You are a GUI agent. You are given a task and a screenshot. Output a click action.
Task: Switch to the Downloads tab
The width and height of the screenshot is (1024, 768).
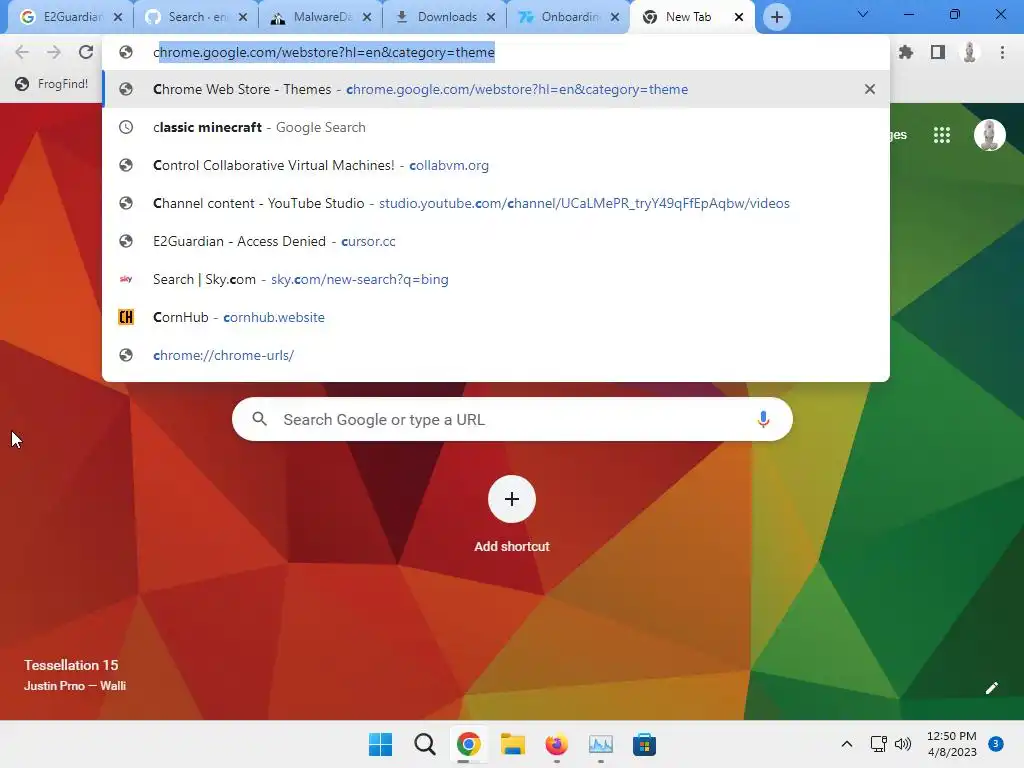(x=445, y=17)
